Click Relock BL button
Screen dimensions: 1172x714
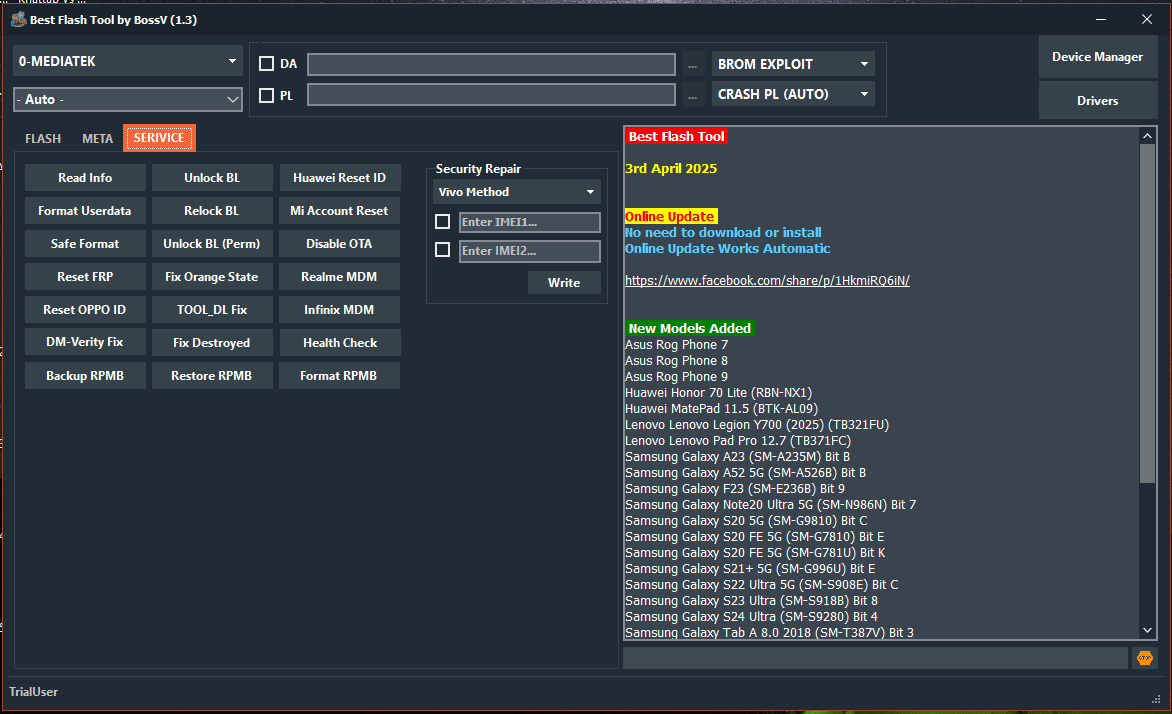212,211
